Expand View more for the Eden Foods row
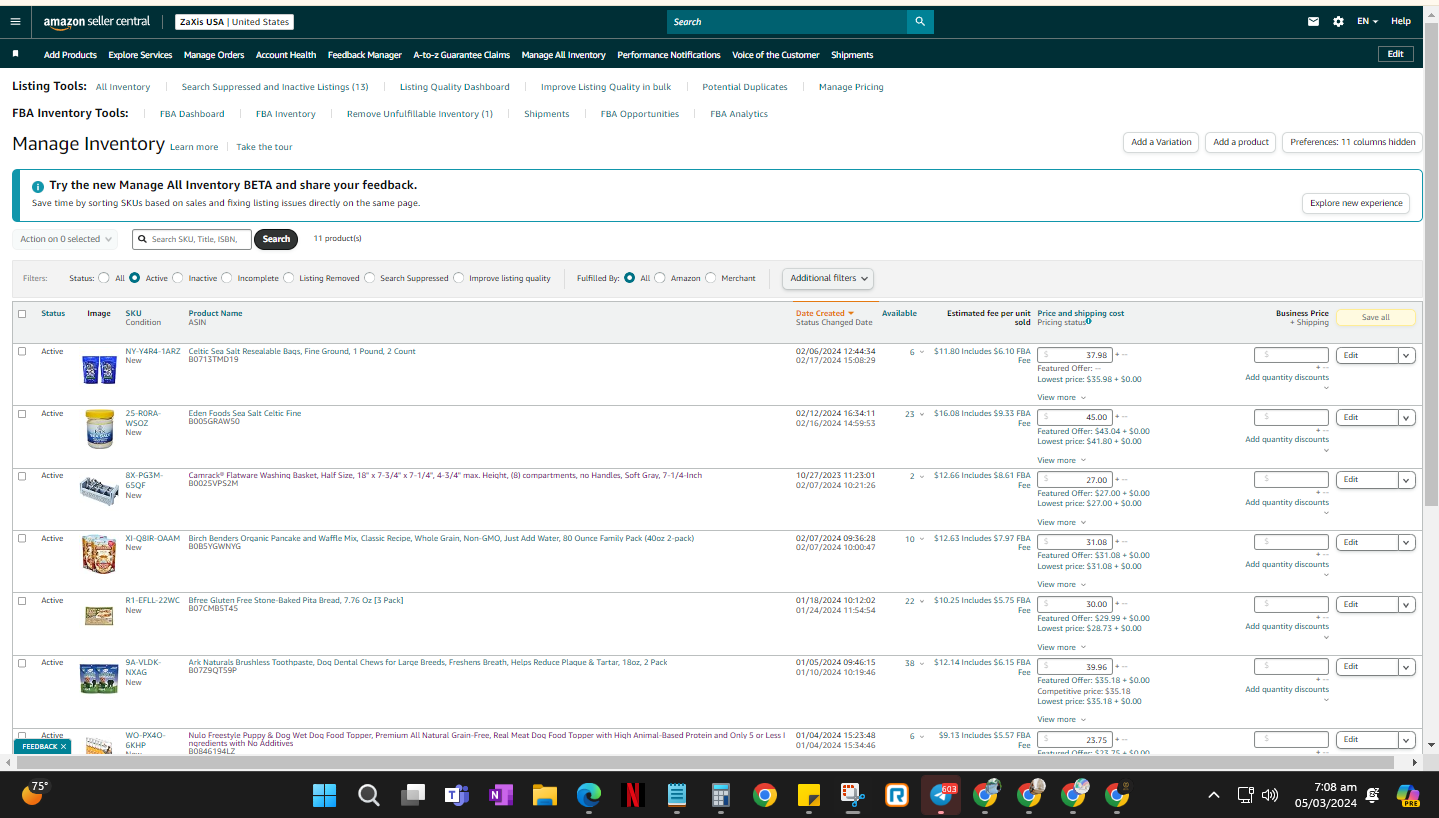This screenshot has width=1439, height=818. point(1061,460)
